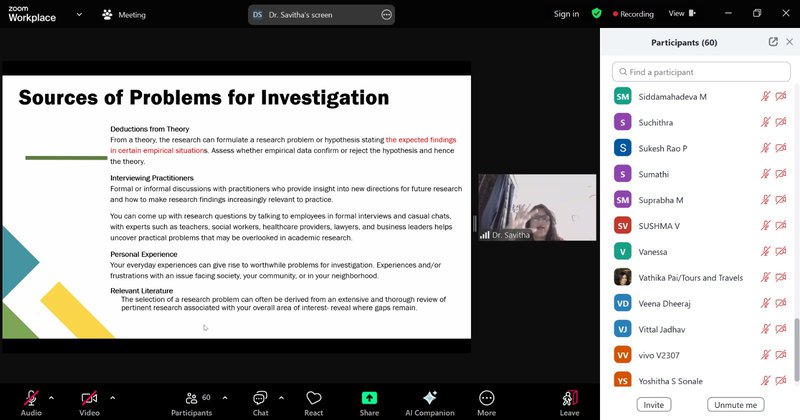Expand the Audio options arrow

(x=51, y=397)
